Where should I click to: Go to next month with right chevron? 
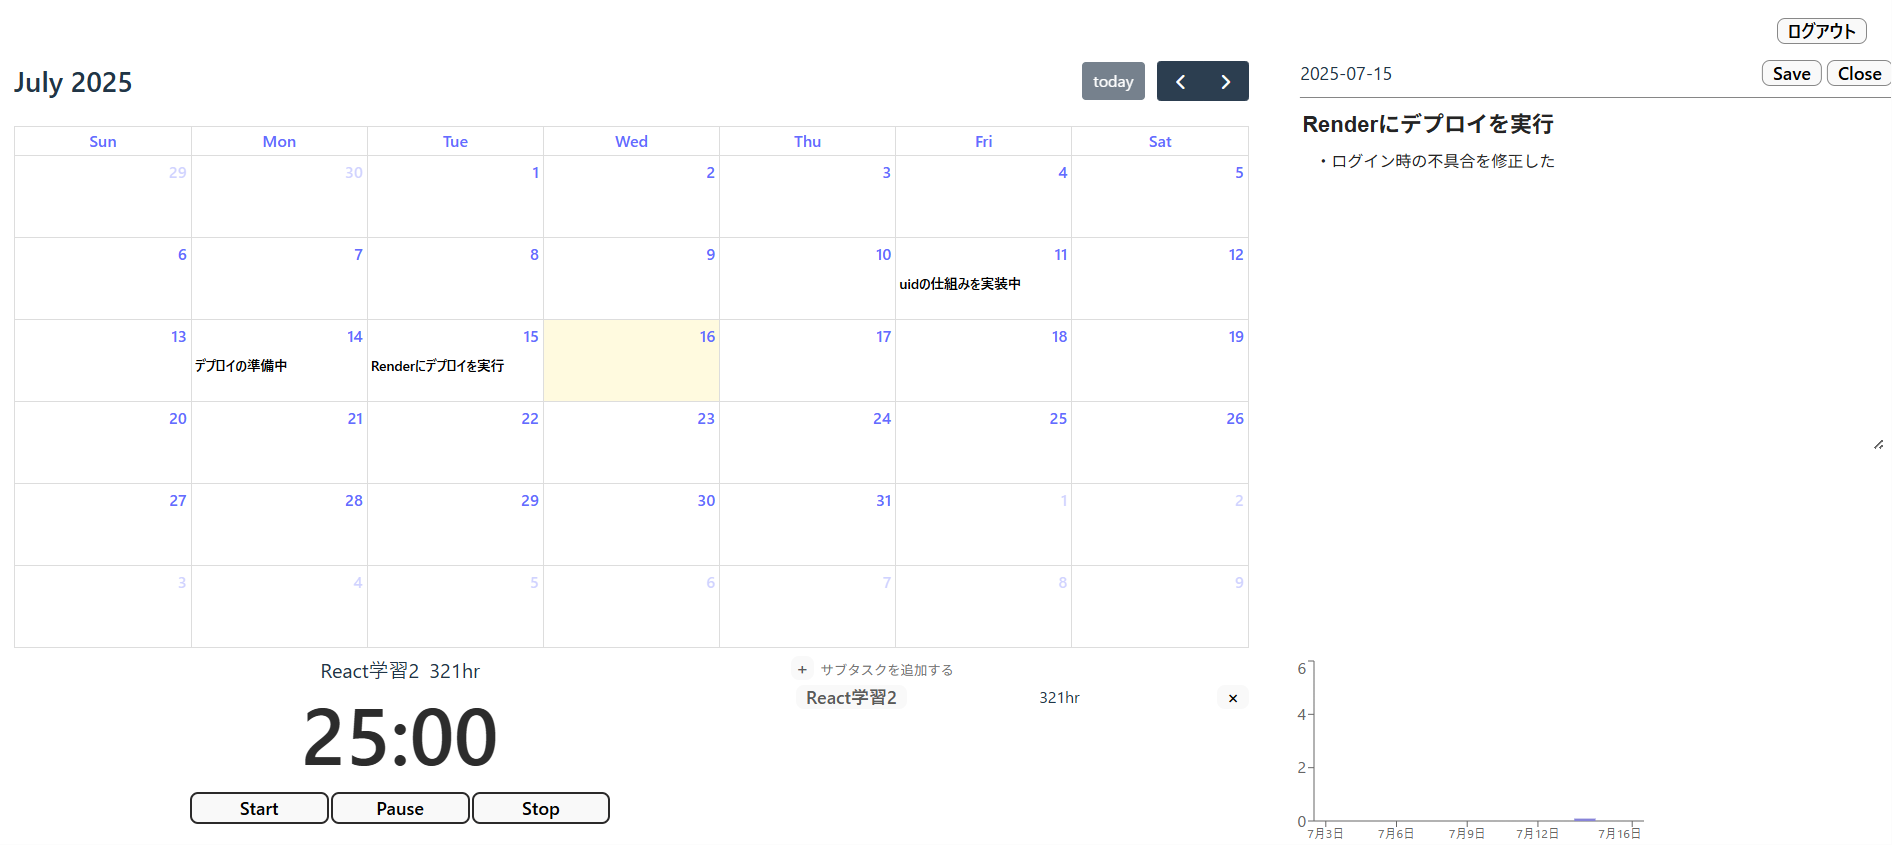click(x=1226, y=82)
